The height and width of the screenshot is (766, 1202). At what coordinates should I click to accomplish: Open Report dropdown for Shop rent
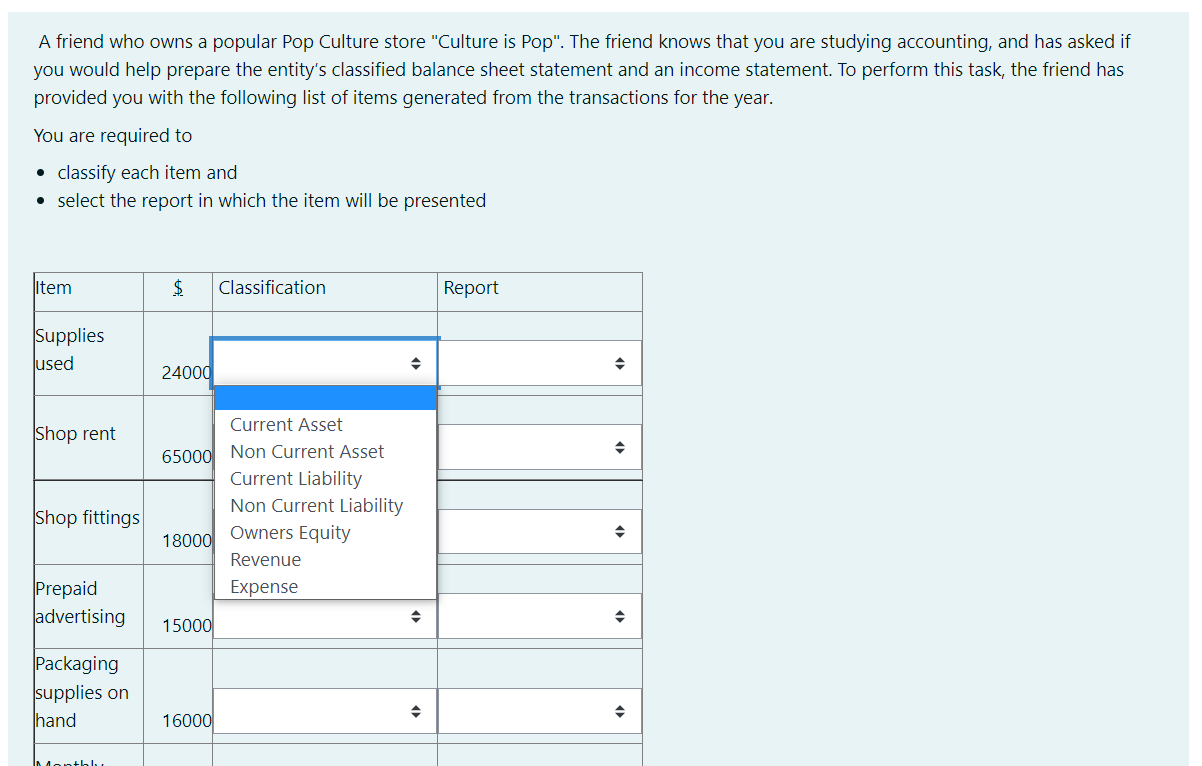pyautogui.click(x=540, y=447)
